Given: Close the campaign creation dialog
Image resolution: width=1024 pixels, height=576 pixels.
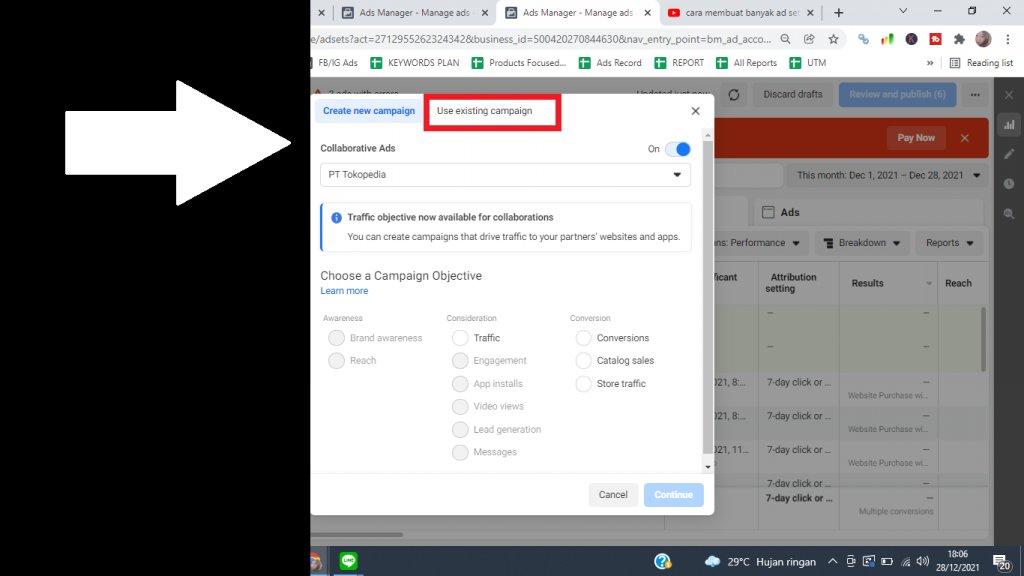Looking at the screenshot, I should tap(696, 111).
